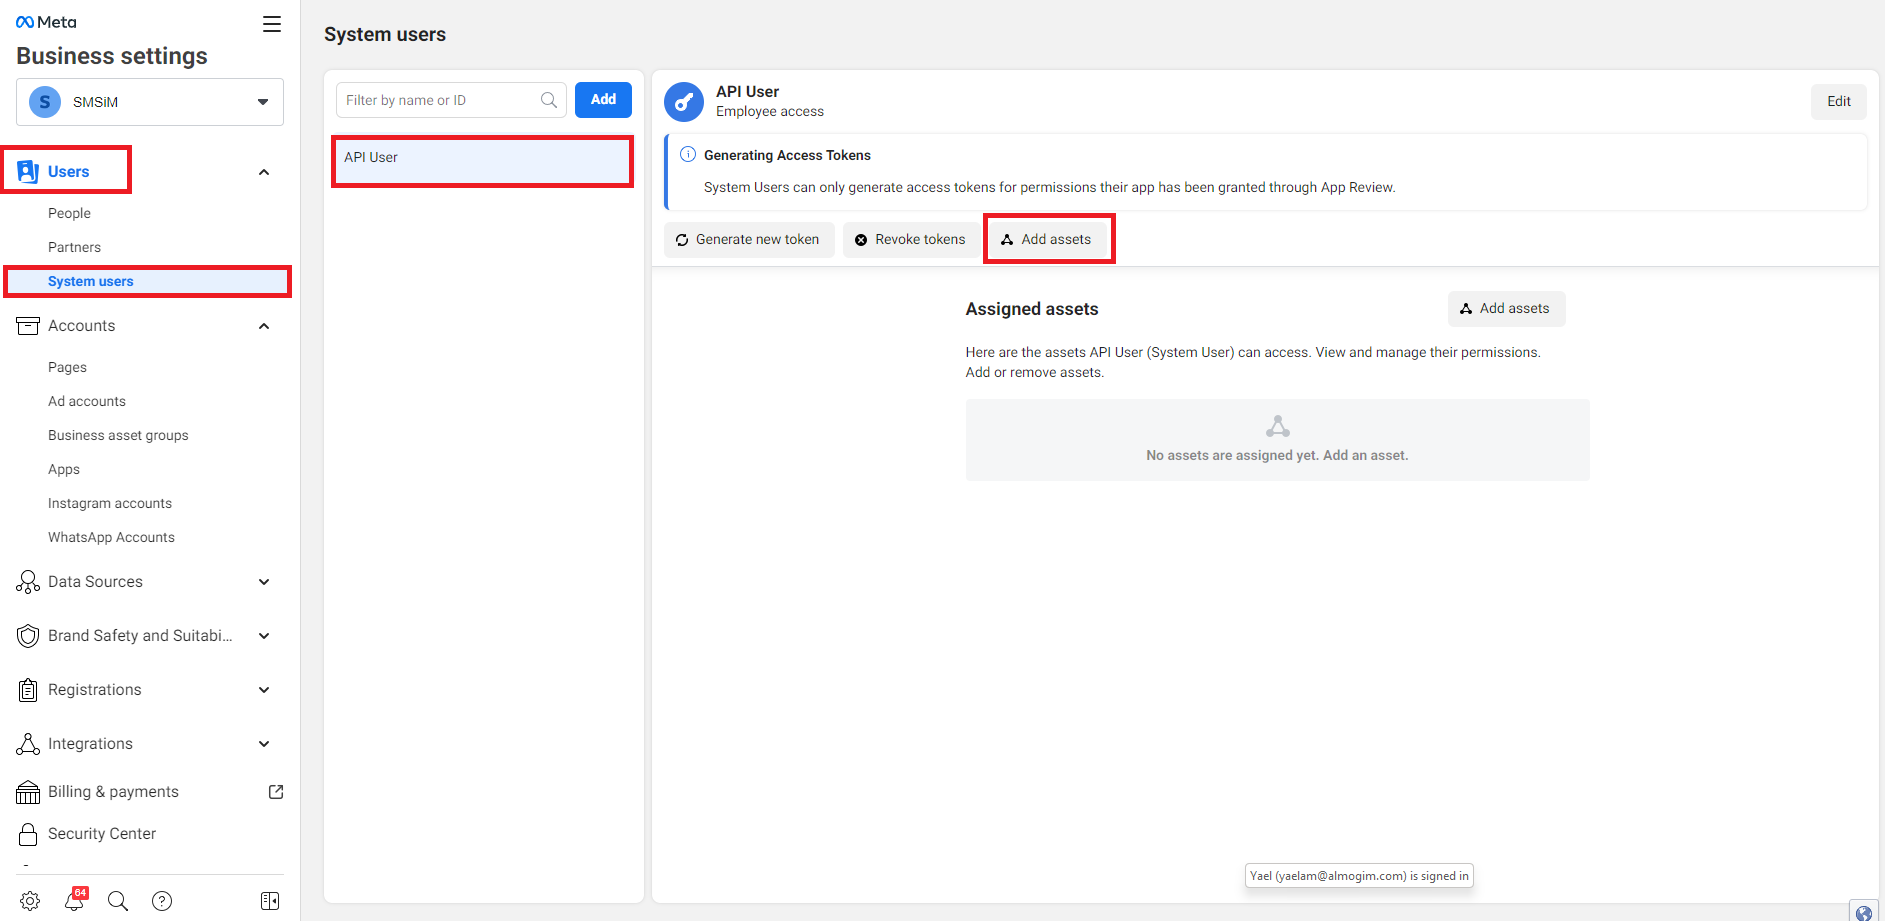Click the Billing & payments bank icon
1885x921 pixels.
click(x=28, y=792)
